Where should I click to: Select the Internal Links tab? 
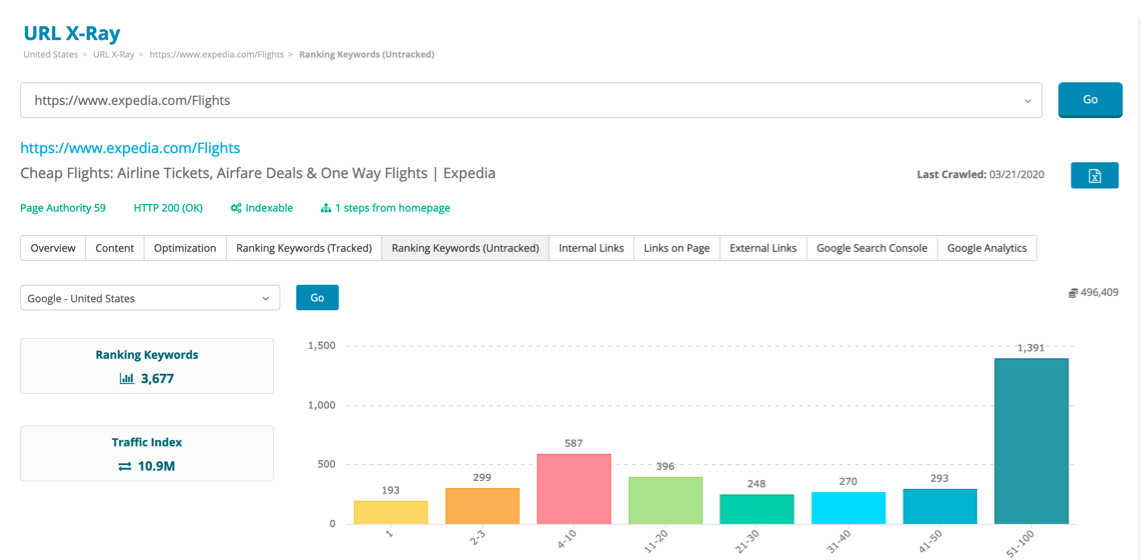click(591, 248)
